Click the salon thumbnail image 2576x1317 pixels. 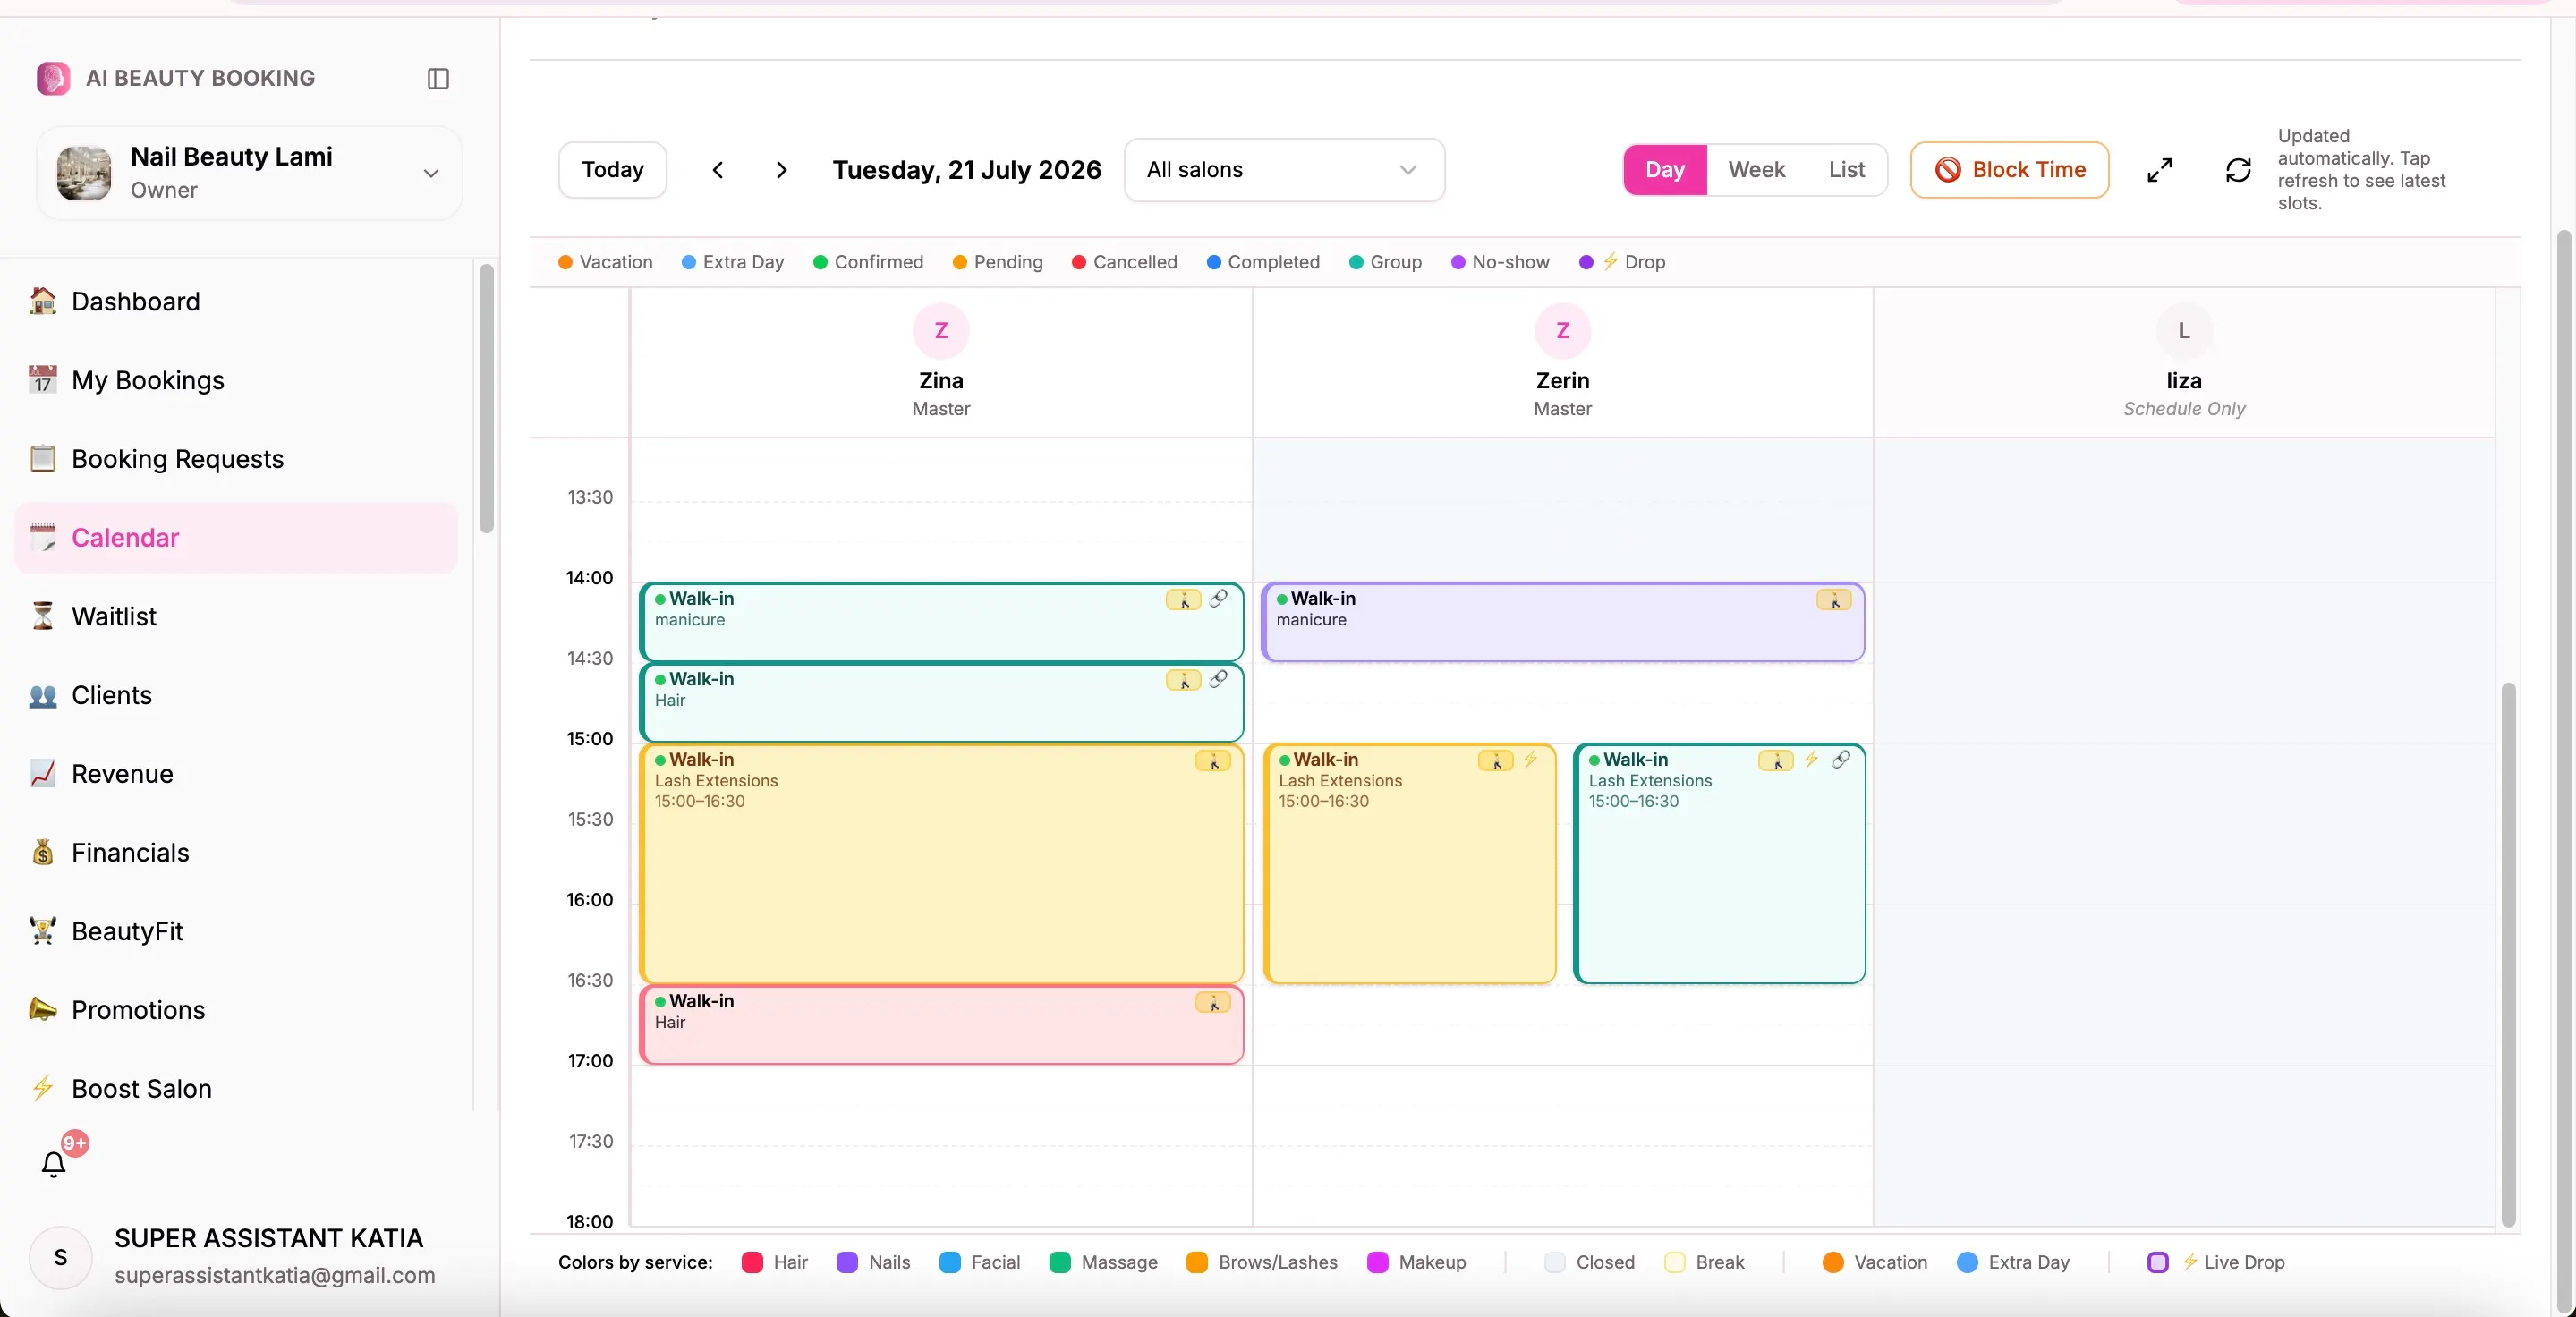coord(84,173)
